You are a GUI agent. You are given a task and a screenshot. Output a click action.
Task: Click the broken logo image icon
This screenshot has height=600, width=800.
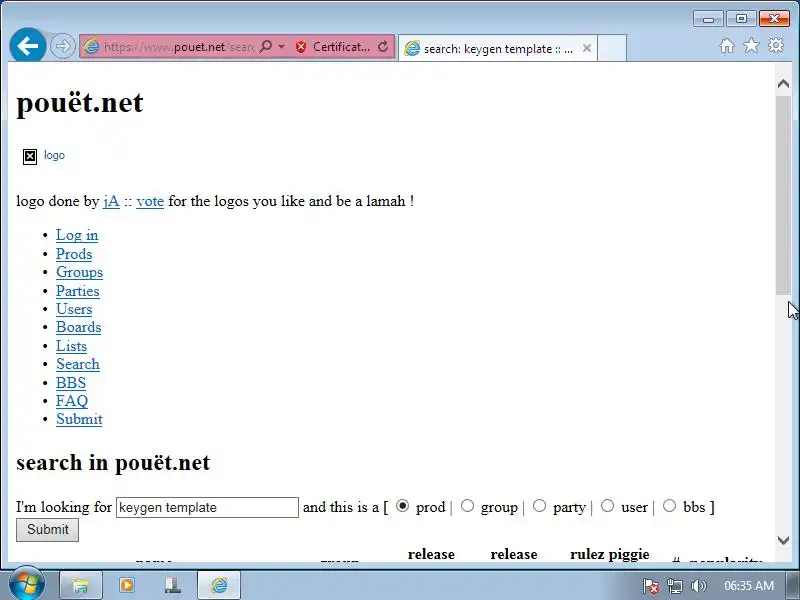pyautogui.click(x=30, y=157)
